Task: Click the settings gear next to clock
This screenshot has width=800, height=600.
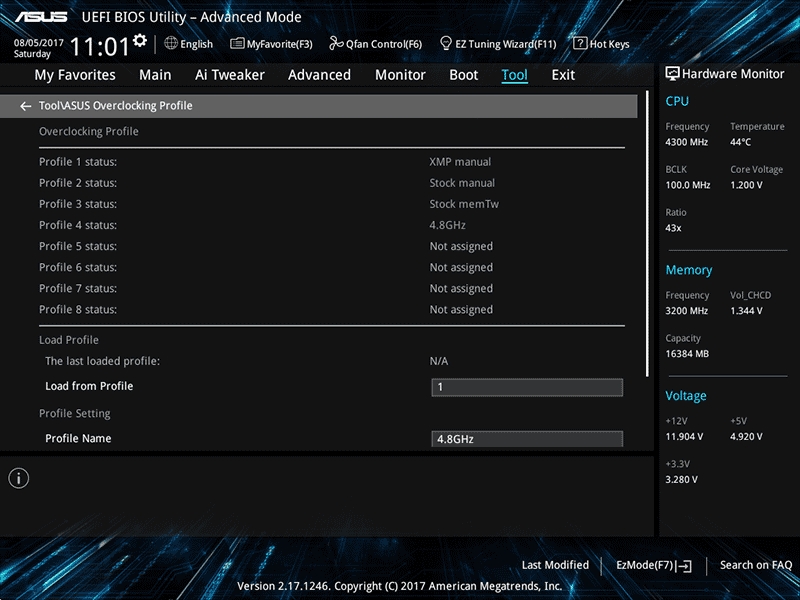Action: click(139, 40)
